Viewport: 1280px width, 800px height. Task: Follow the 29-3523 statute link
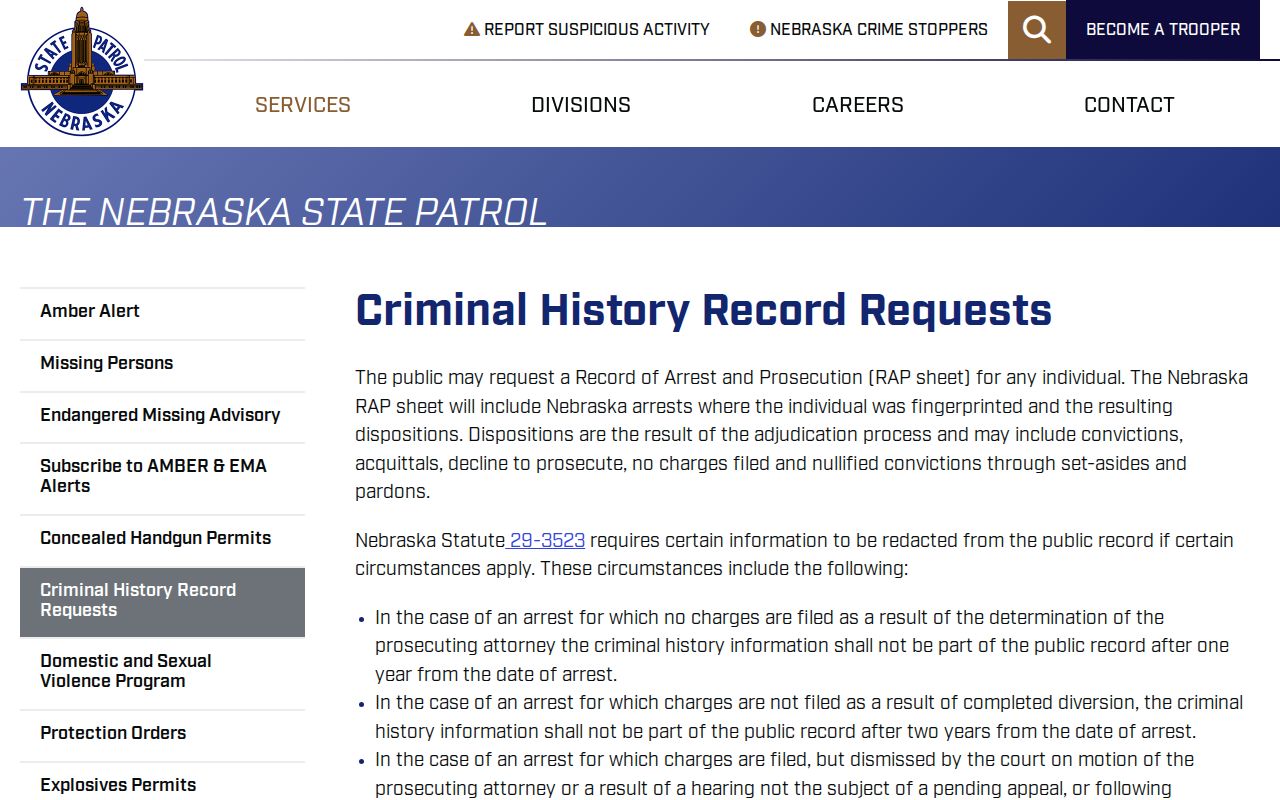coord(546,541)
